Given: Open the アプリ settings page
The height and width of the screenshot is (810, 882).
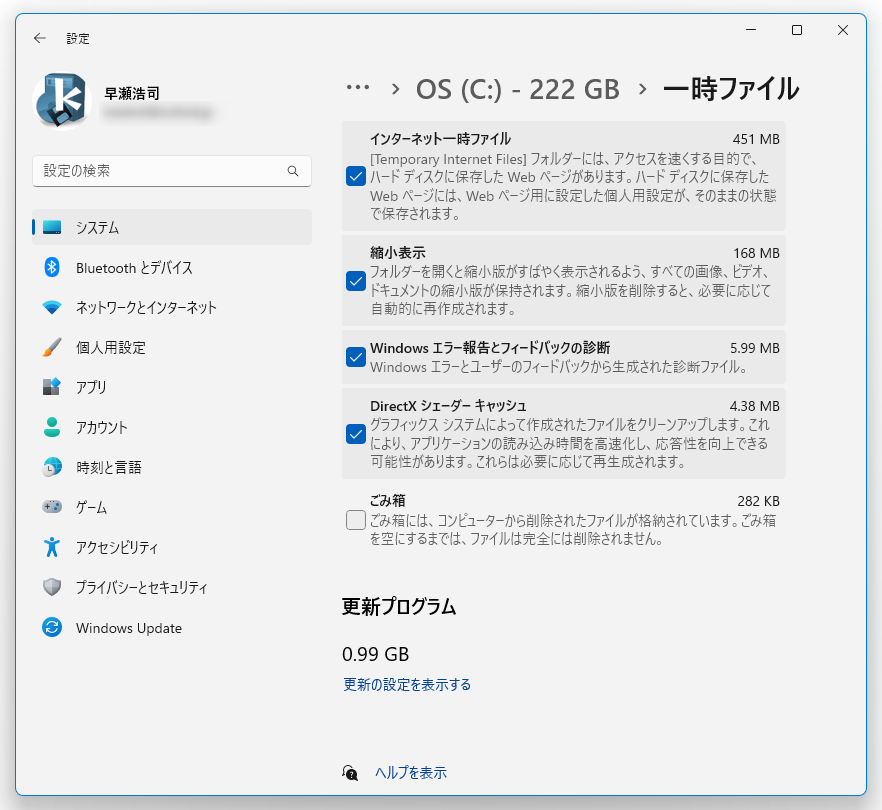Looking at the screenshot, I should [172, 387].
